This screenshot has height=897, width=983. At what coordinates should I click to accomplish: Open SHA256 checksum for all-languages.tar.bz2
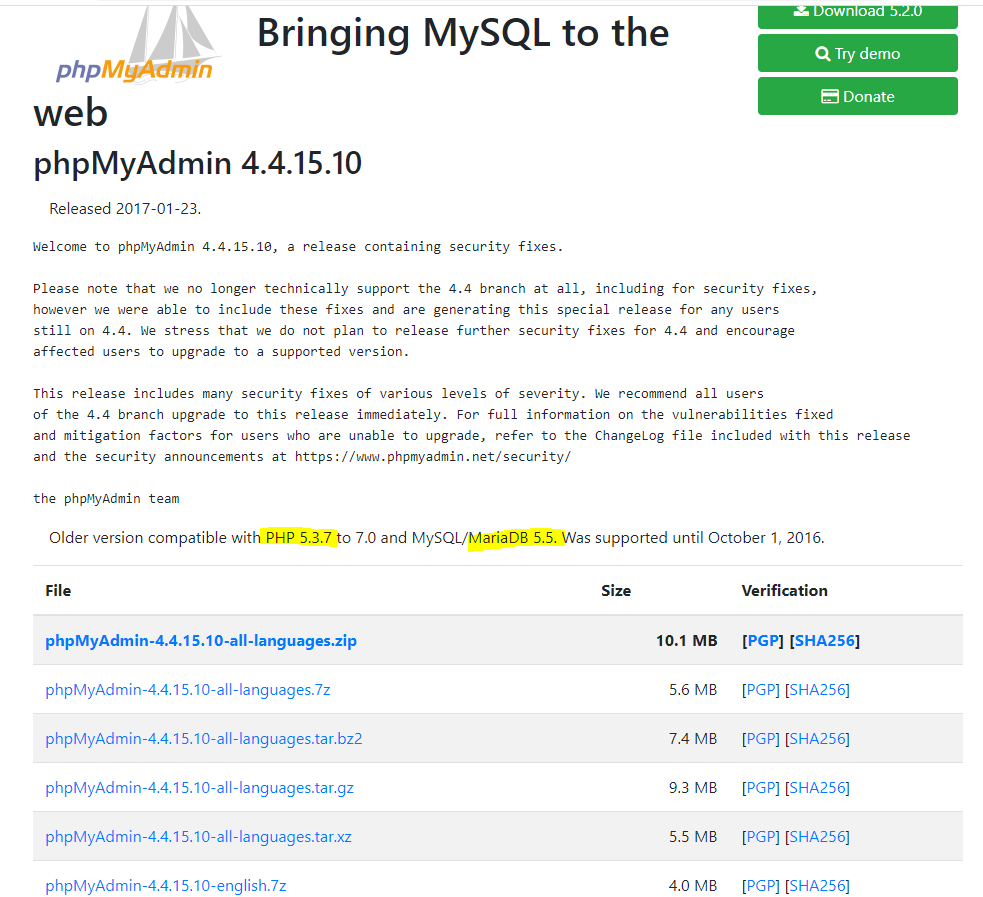[817, 738]
